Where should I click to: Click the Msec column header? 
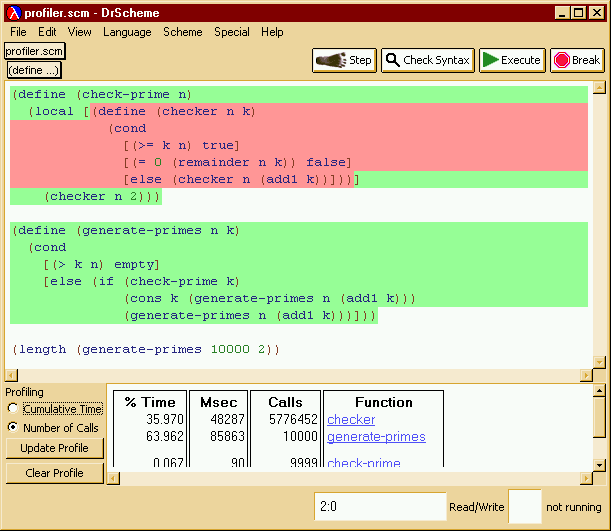point(219,402)
